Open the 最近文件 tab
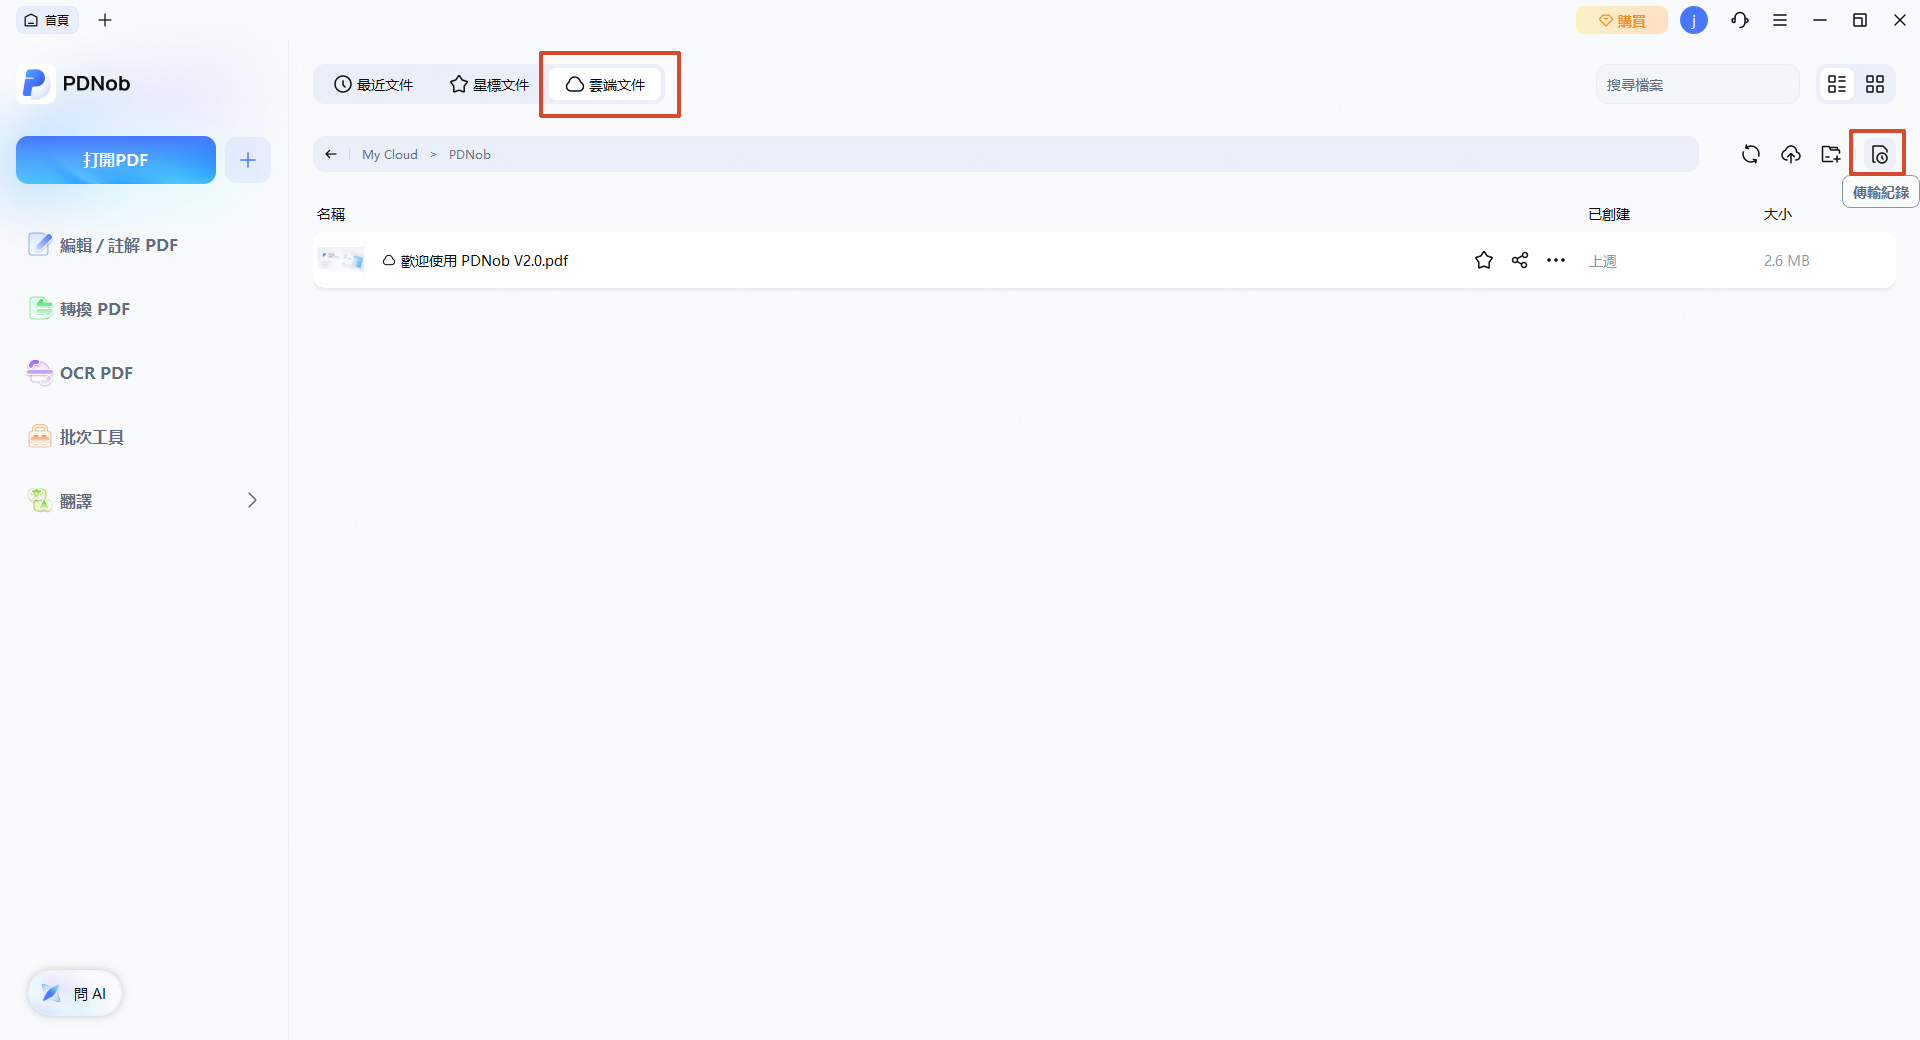 click(x=373, y=85)
